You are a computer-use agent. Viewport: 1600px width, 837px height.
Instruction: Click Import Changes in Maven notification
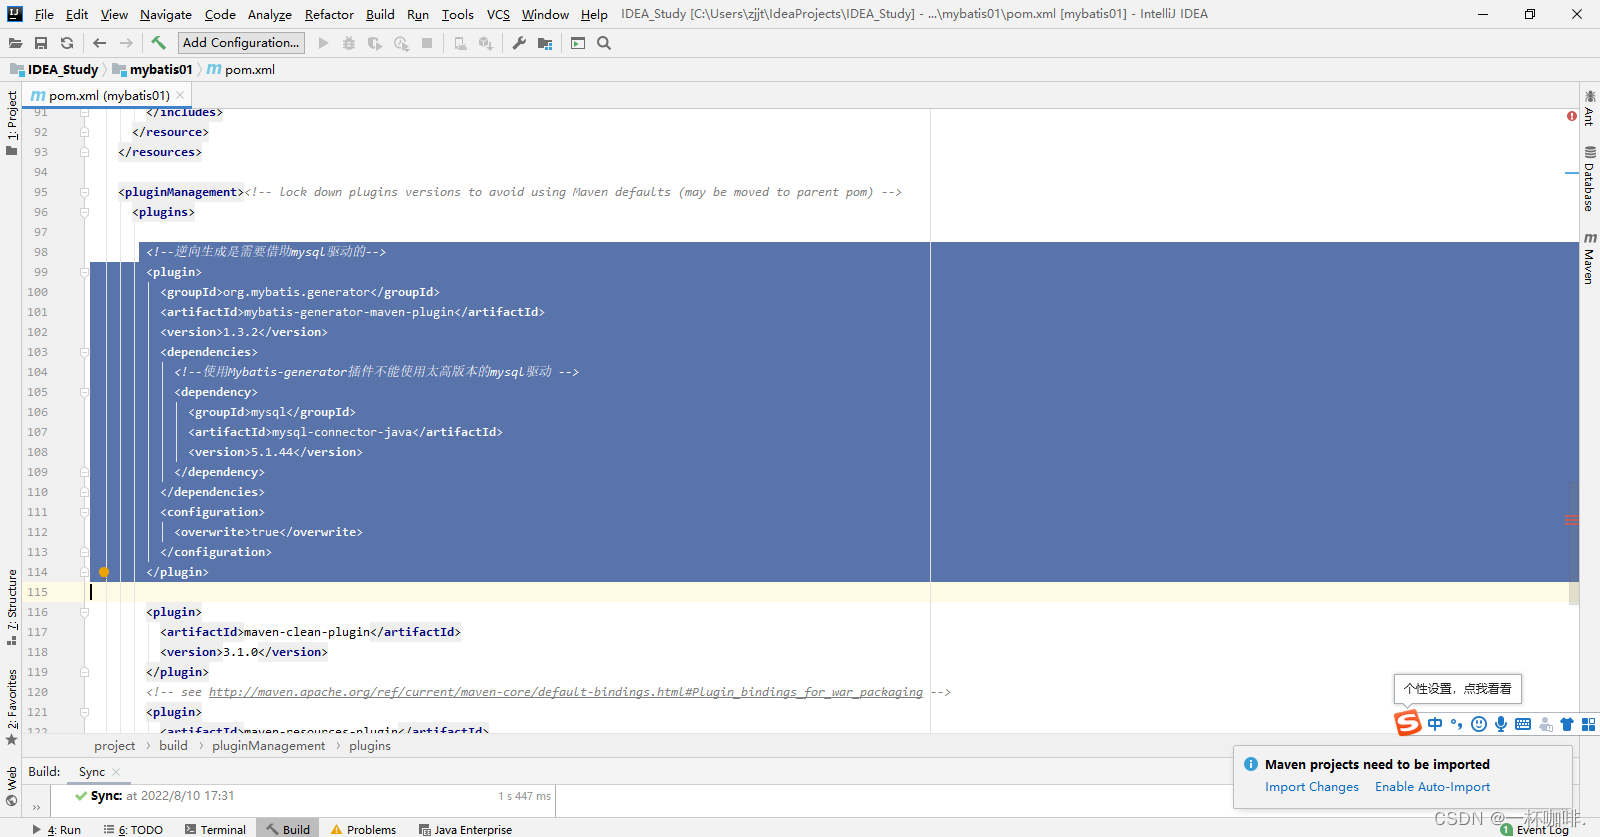pos(1312,787)
